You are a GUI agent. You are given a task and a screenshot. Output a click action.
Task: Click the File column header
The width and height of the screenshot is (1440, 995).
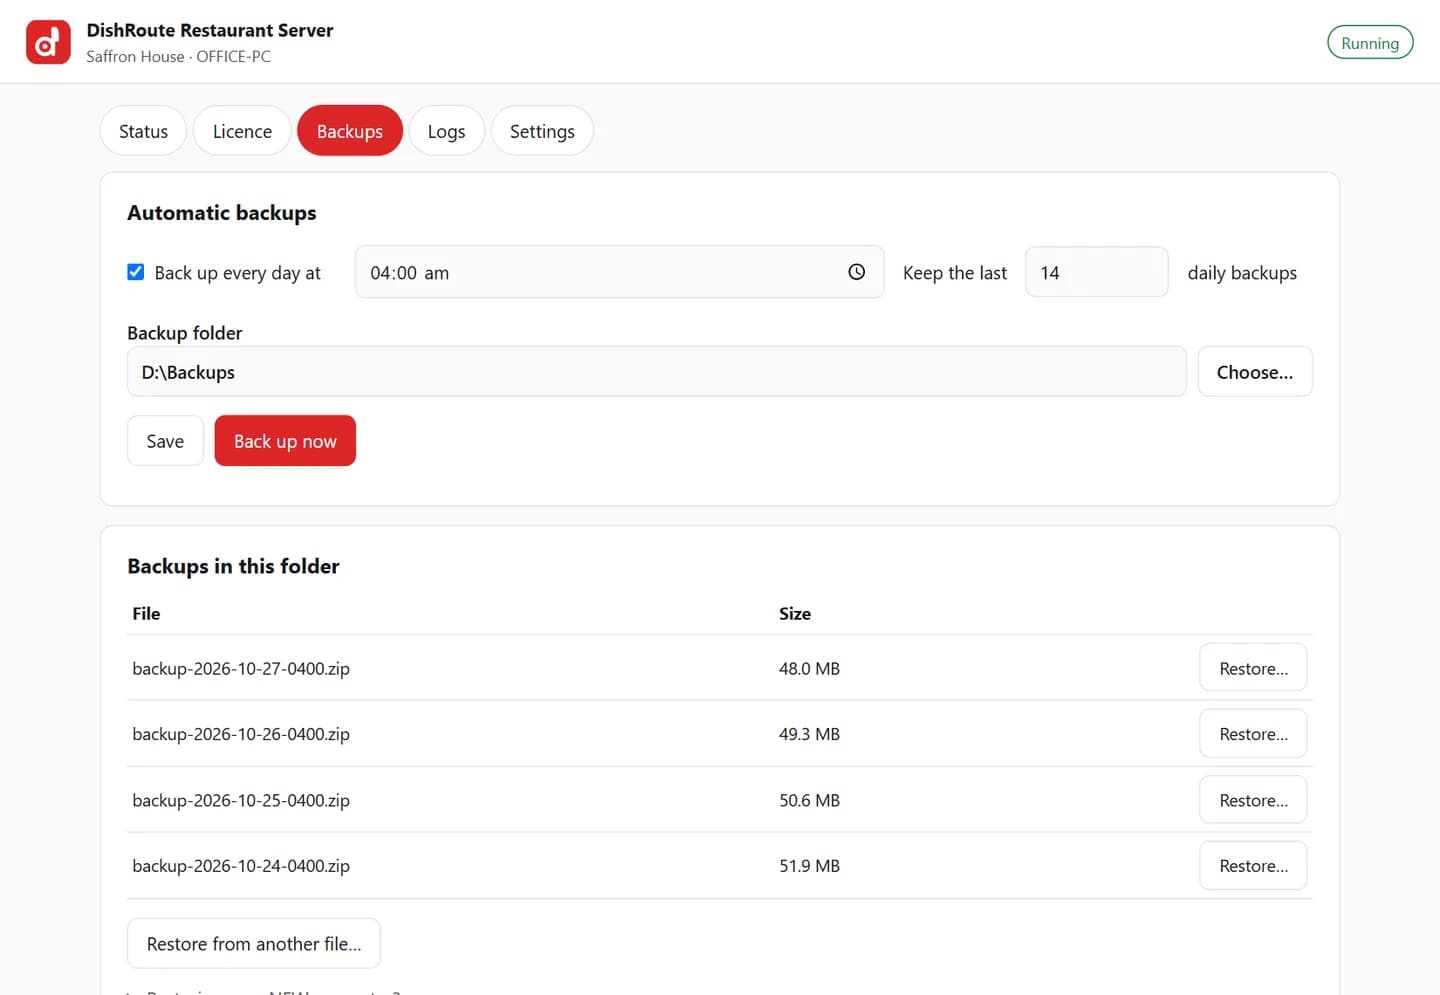point(146,613)
